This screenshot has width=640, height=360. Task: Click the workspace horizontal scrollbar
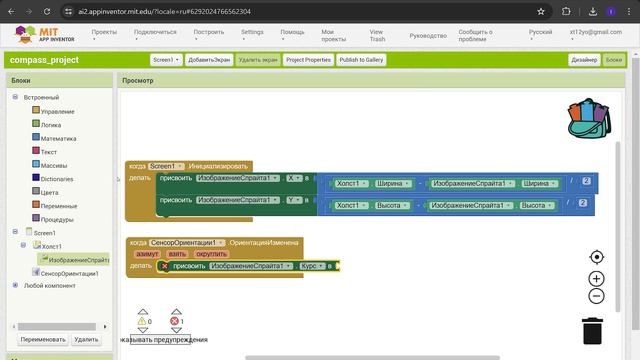click(372, 358)
